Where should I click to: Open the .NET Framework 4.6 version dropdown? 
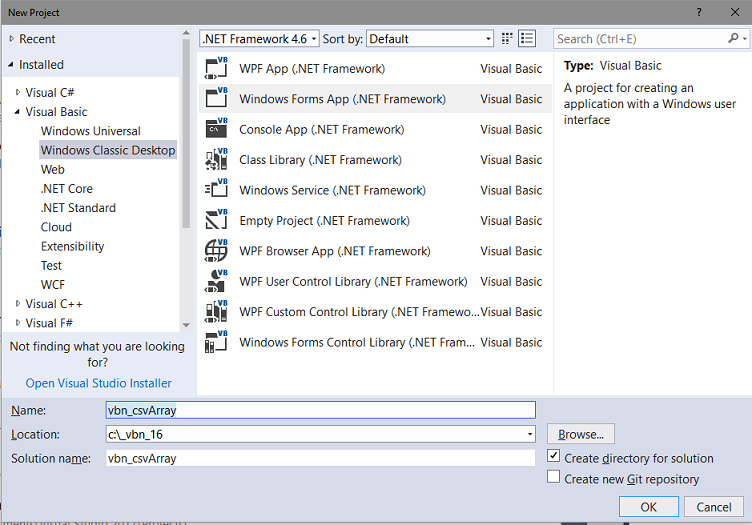click(259, 39)
